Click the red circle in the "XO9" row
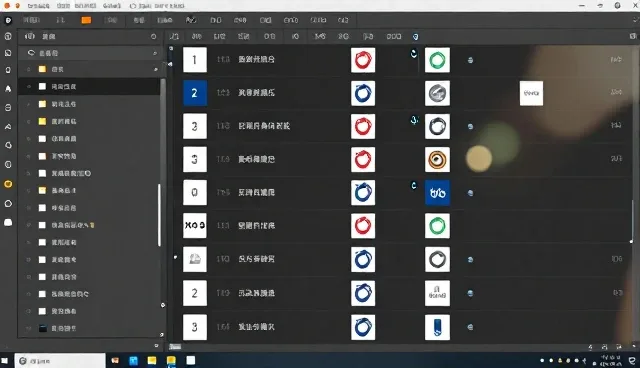Viewport: 640px width, 368px height. coord(363,226)
